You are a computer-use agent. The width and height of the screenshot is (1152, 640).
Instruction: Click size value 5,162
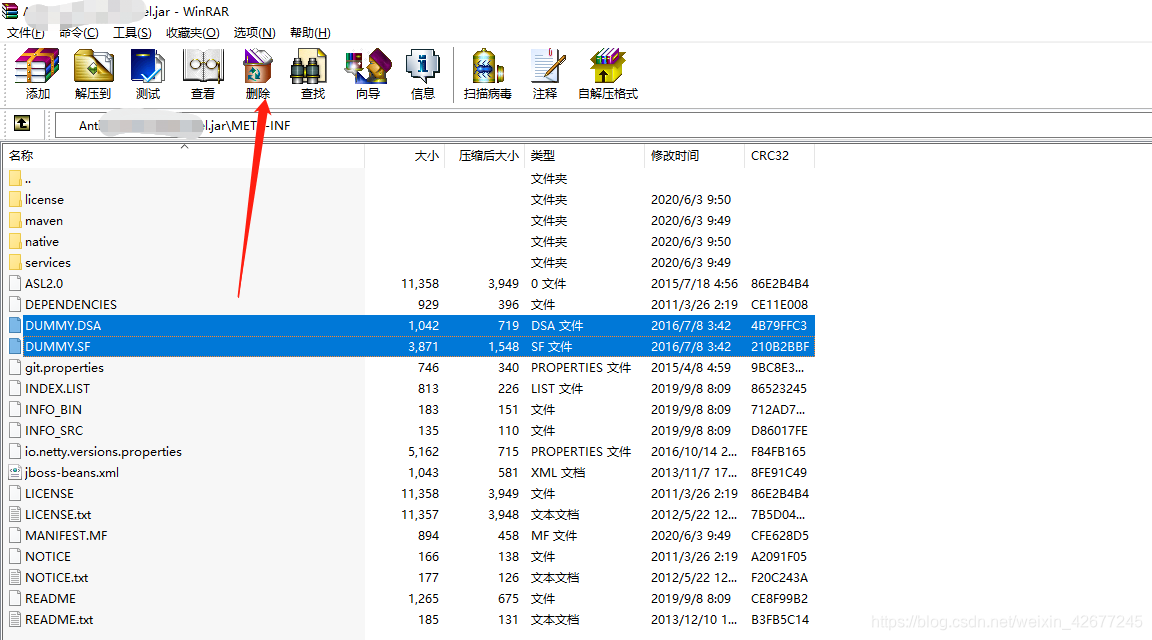tap(424, 451)
